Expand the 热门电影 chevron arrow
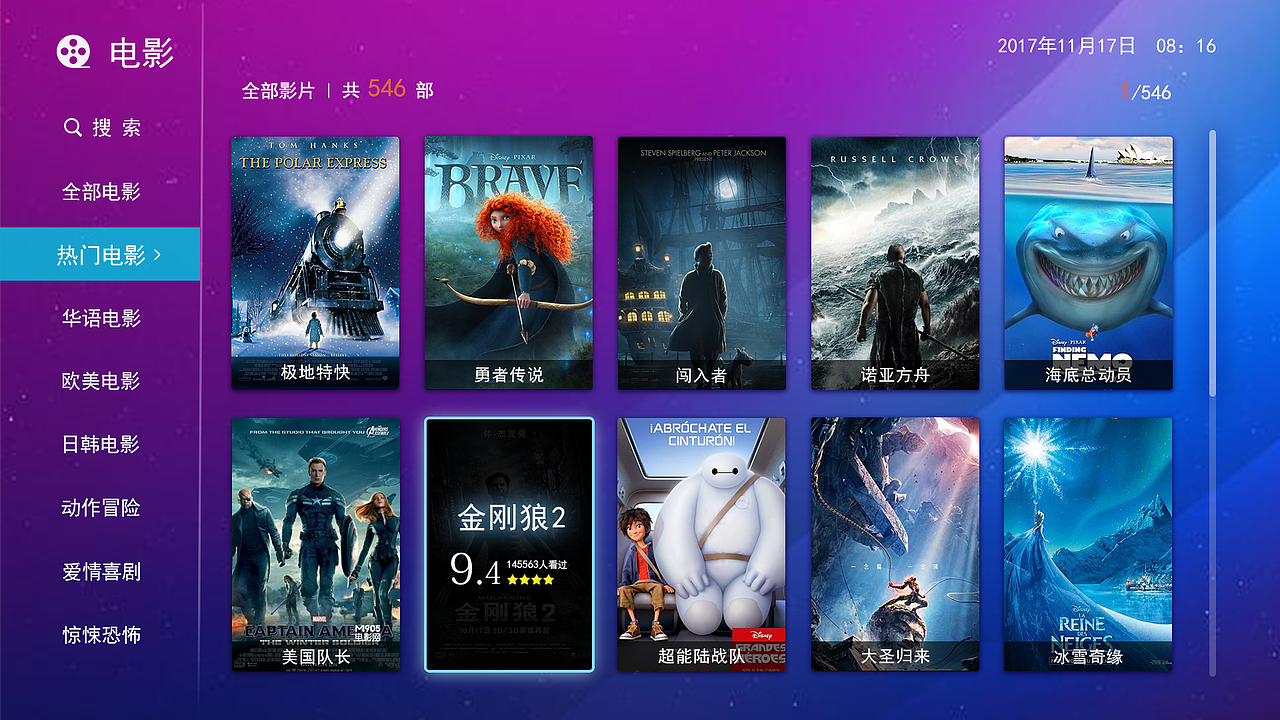 157,255
